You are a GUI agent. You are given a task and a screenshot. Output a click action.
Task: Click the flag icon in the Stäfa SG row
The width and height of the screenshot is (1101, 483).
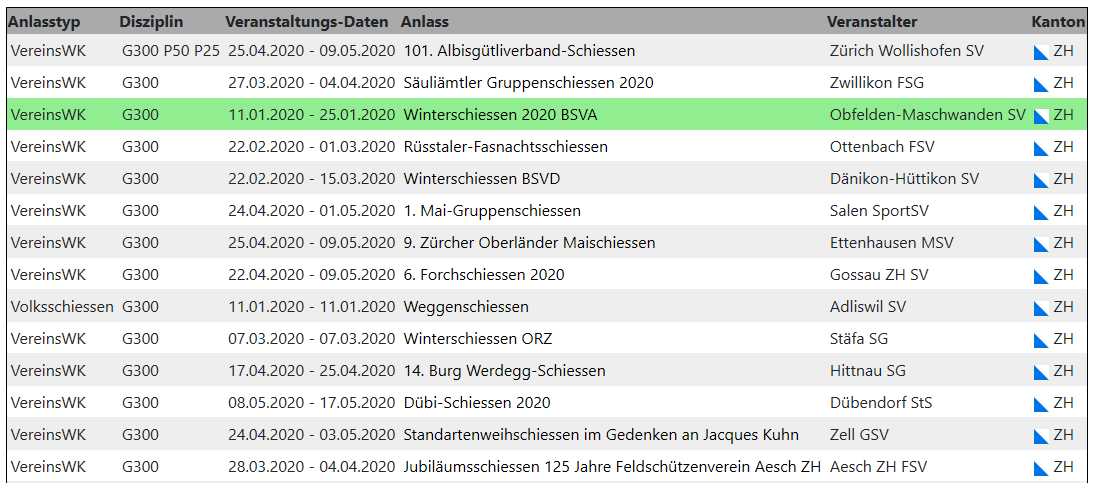(x=1041, y=340)
